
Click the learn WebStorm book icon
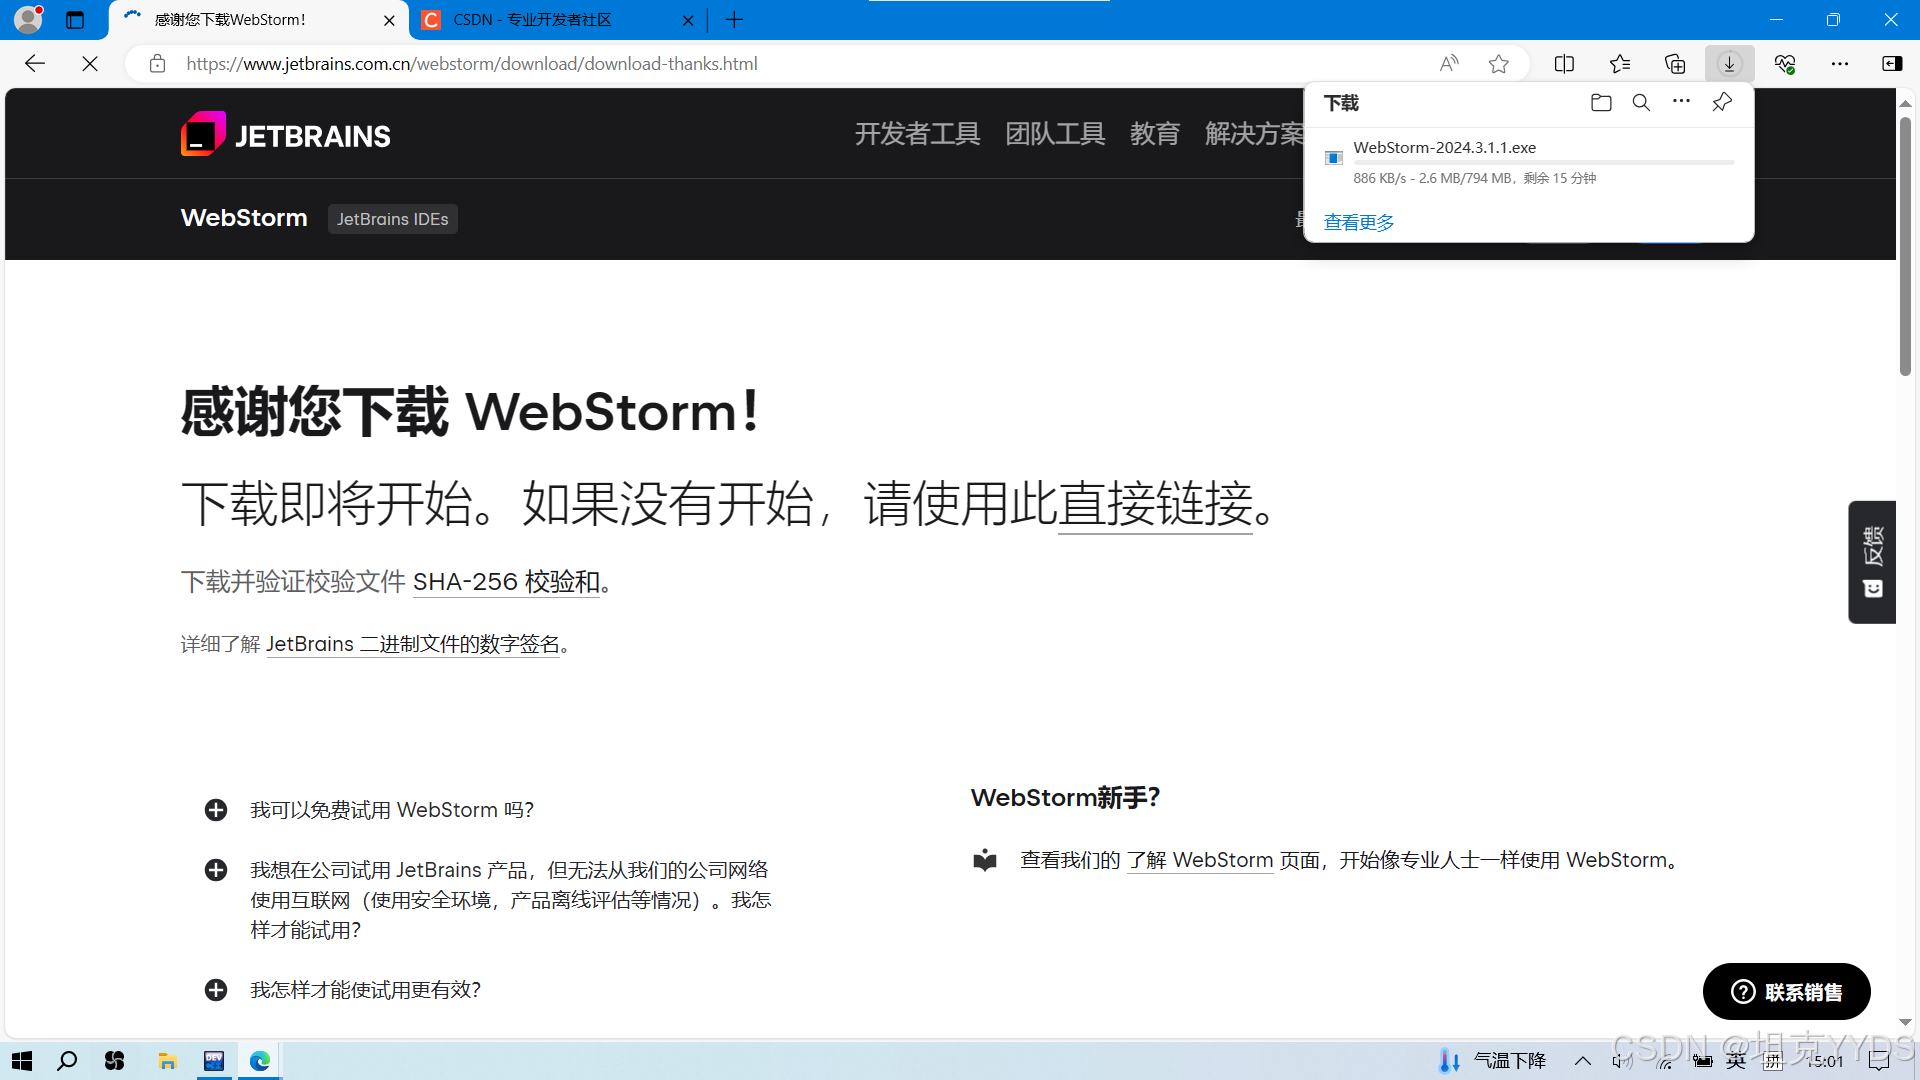(x=985, y=860)
